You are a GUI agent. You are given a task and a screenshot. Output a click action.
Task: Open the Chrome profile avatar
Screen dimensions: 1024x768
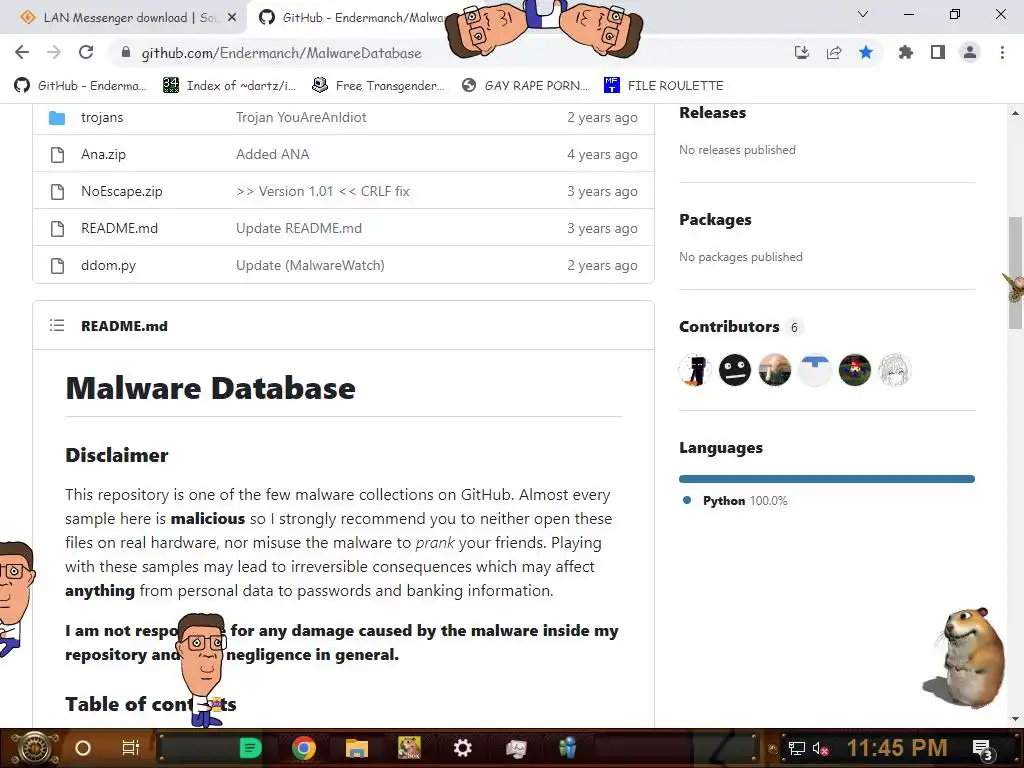coord(970,52)
